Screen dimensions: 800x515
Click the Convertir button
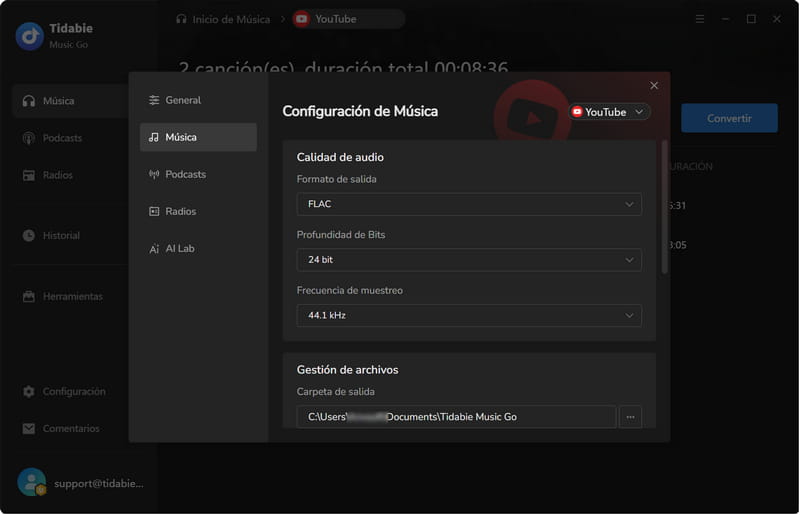click(x=729, y=118)
